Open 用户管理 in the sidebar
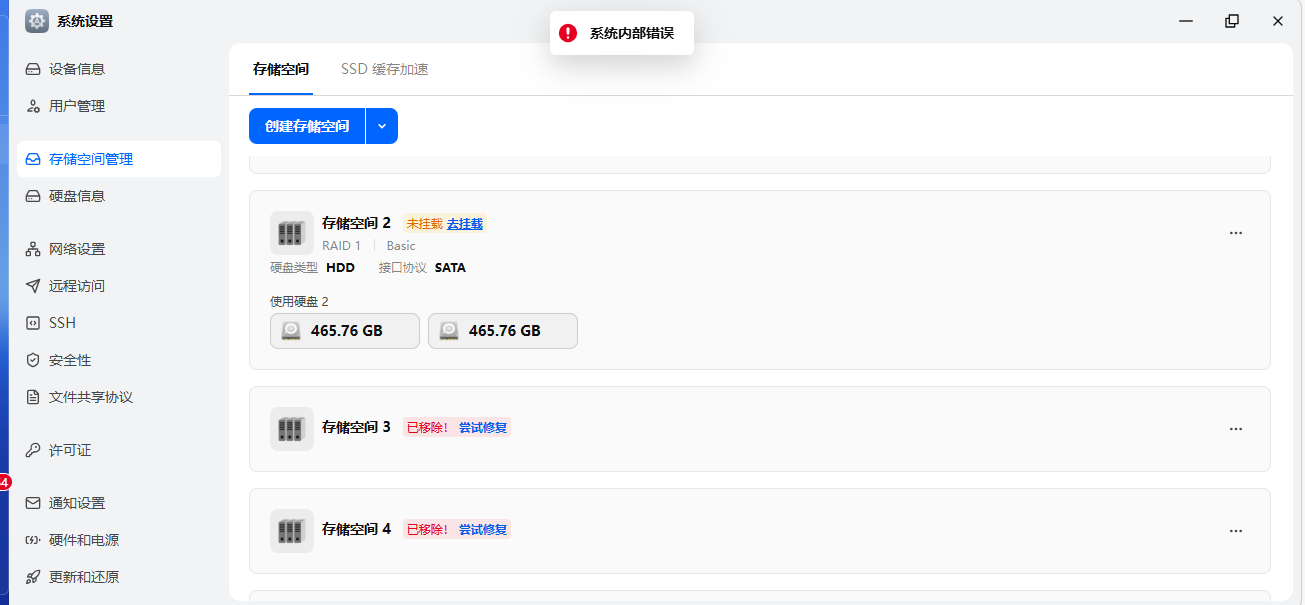Screen dimensions: 1305x605 click(119, 106)
